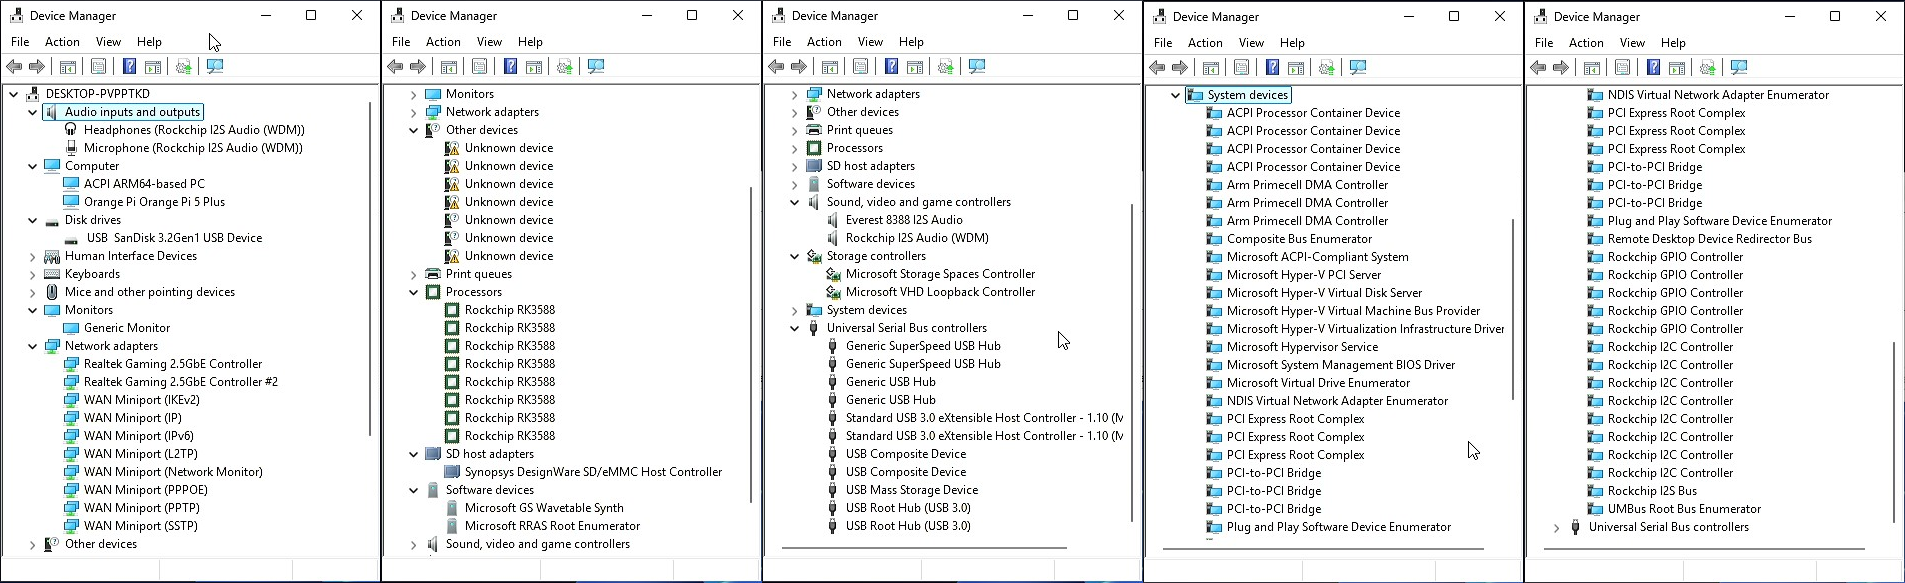The width and height of the screenshot is (1905, 583).
Task: Click Scan for hardware changes in DESKTOP-PVPPTKD window toolbar
Action: click(215, 67)
